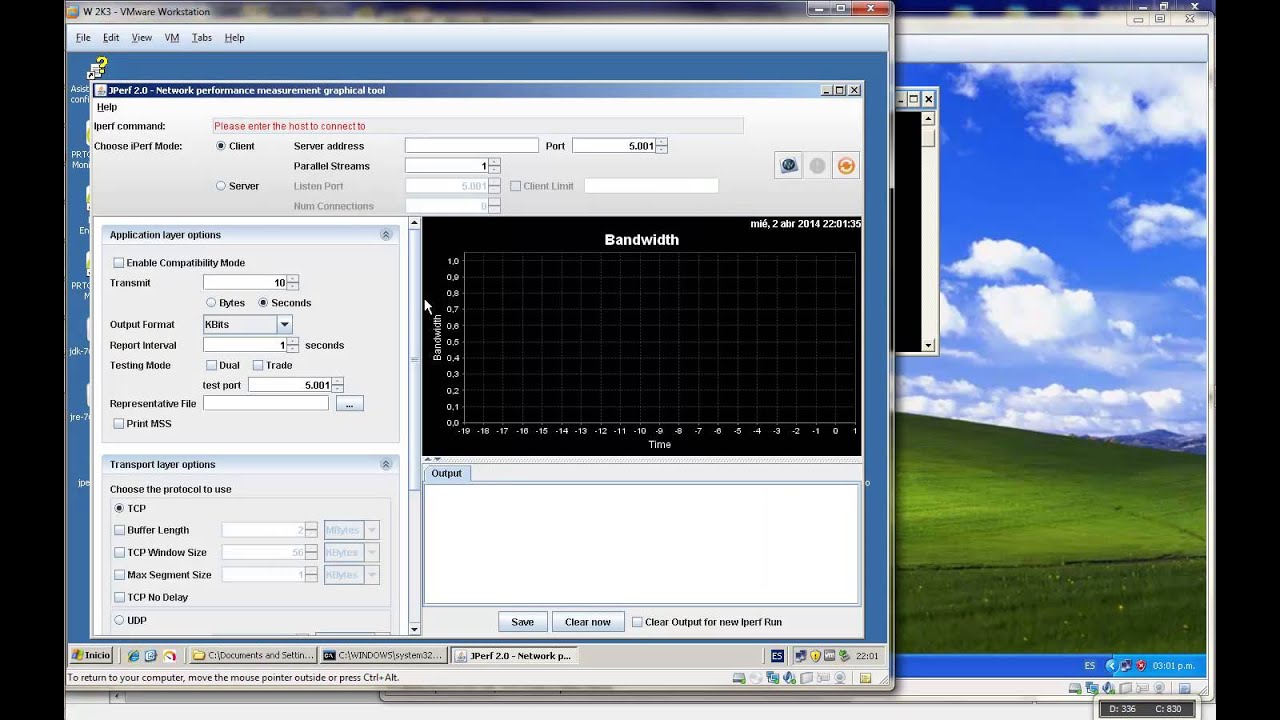
Task: Enable the TCP No Delay checkbox
Action: coord(120,597)
